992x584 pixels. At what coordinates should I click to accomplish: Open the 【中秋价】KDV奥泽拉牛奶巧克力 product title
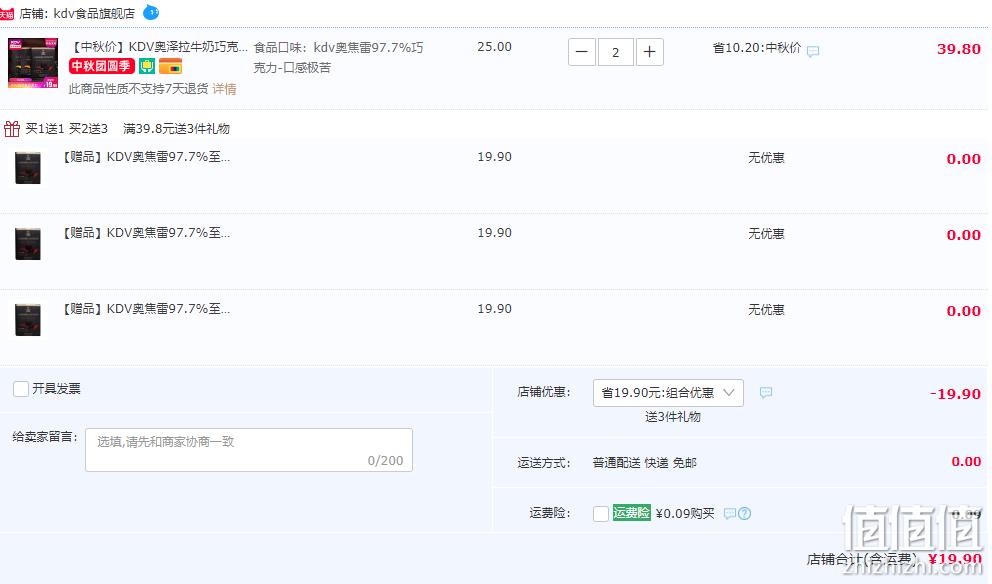158,47
